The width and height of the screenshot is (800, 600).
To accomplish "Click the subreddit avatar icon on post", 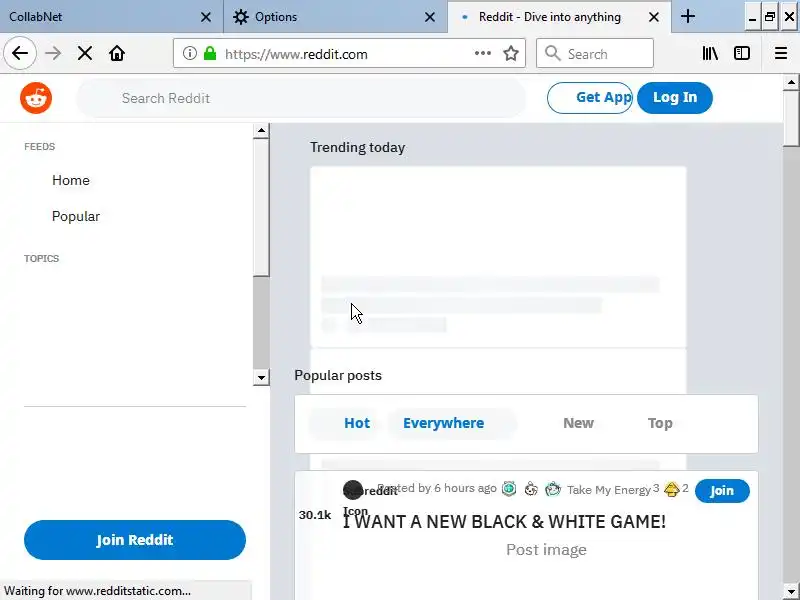I will [x=353, y=490].
